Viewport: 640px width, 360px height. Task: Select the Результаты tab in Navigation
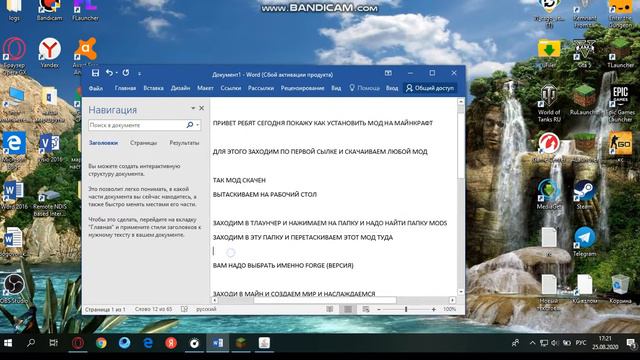tap(184, 143)
